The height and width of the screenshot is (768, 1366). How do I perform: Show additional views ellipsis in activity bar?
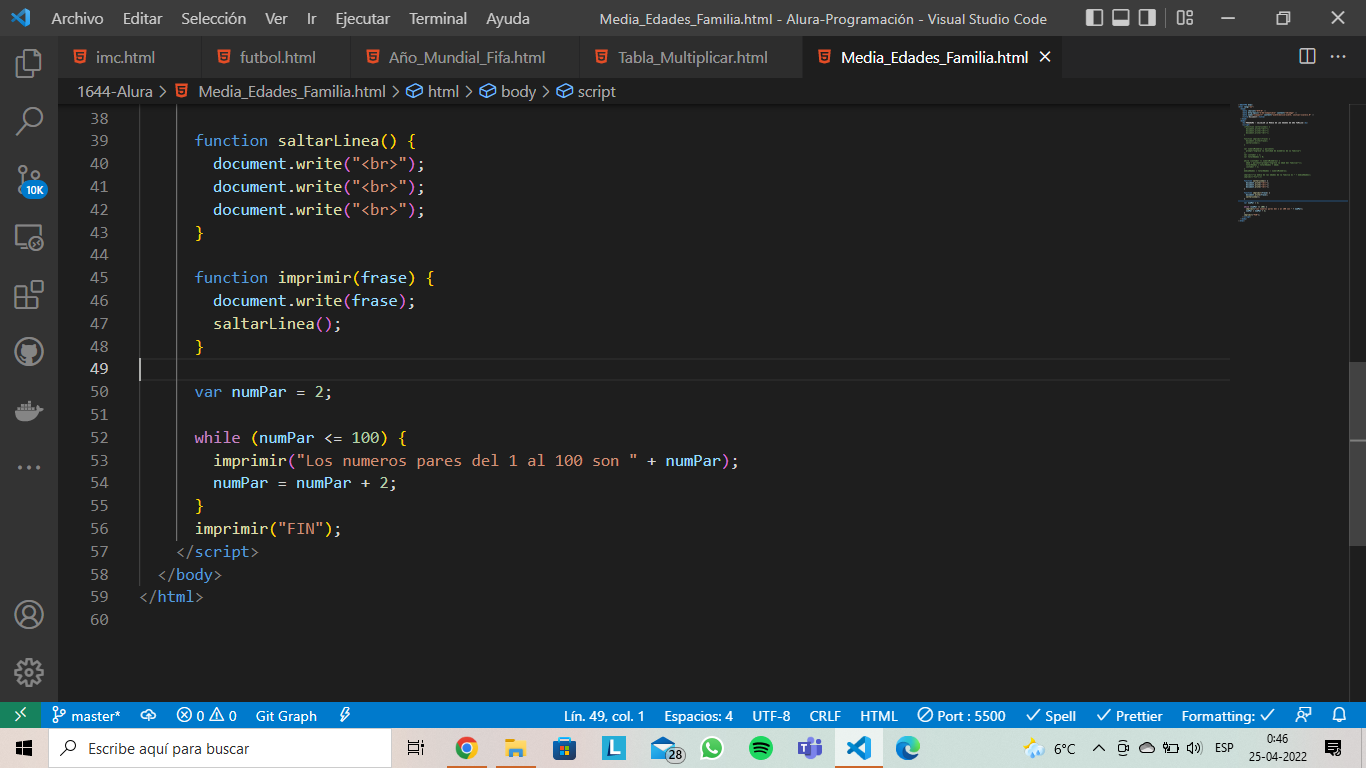(x=29, y=467)
